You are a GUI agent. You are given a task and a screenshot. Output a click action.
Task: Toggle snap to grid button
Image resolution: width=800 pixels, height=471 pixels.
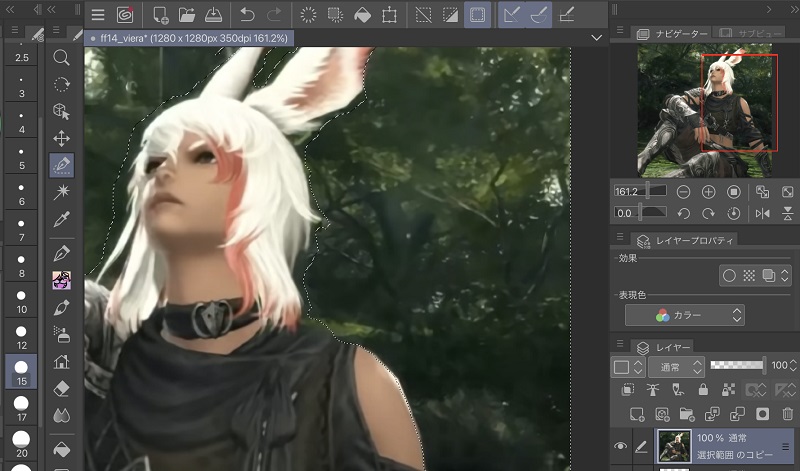coord(566,15)
